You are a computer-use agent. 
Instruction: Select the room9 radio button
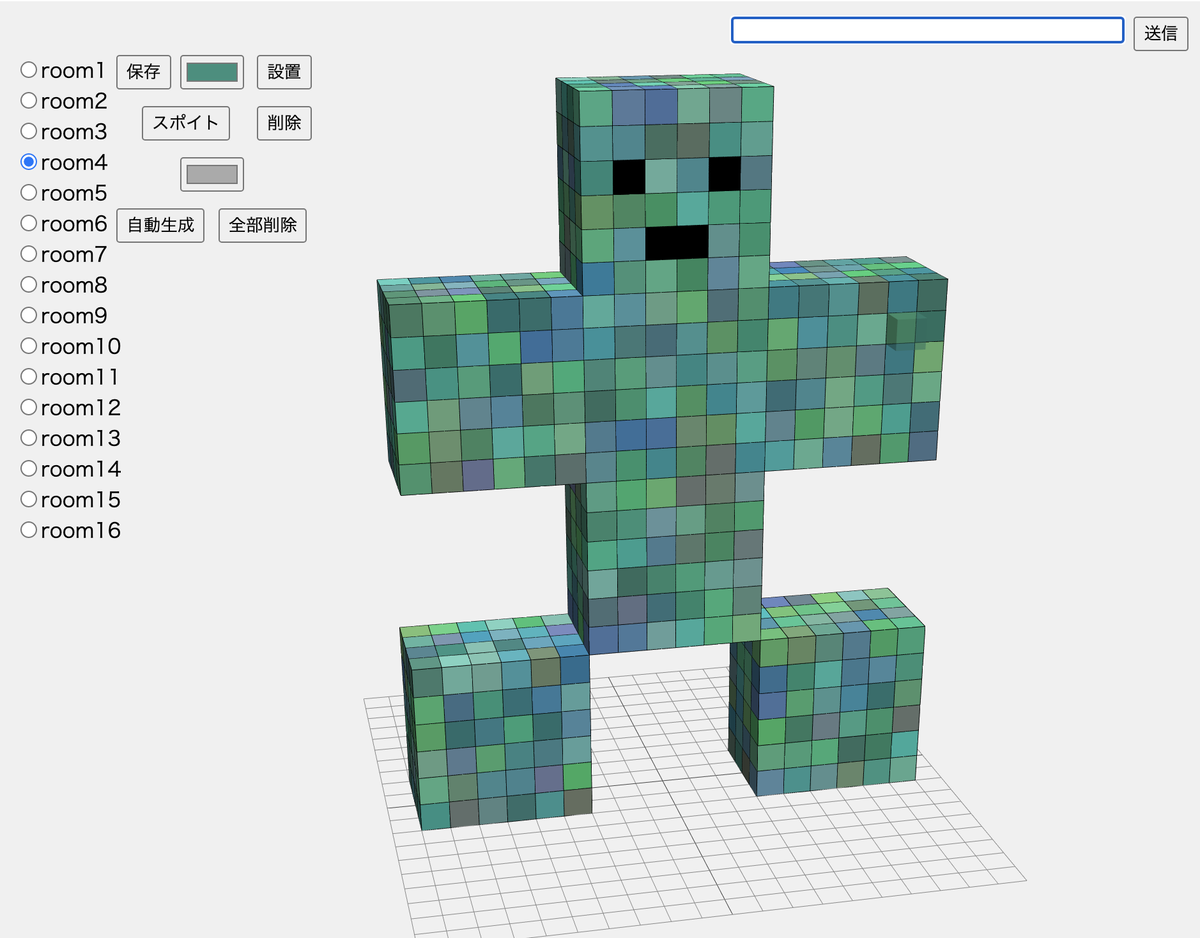[x=29, y=315]
